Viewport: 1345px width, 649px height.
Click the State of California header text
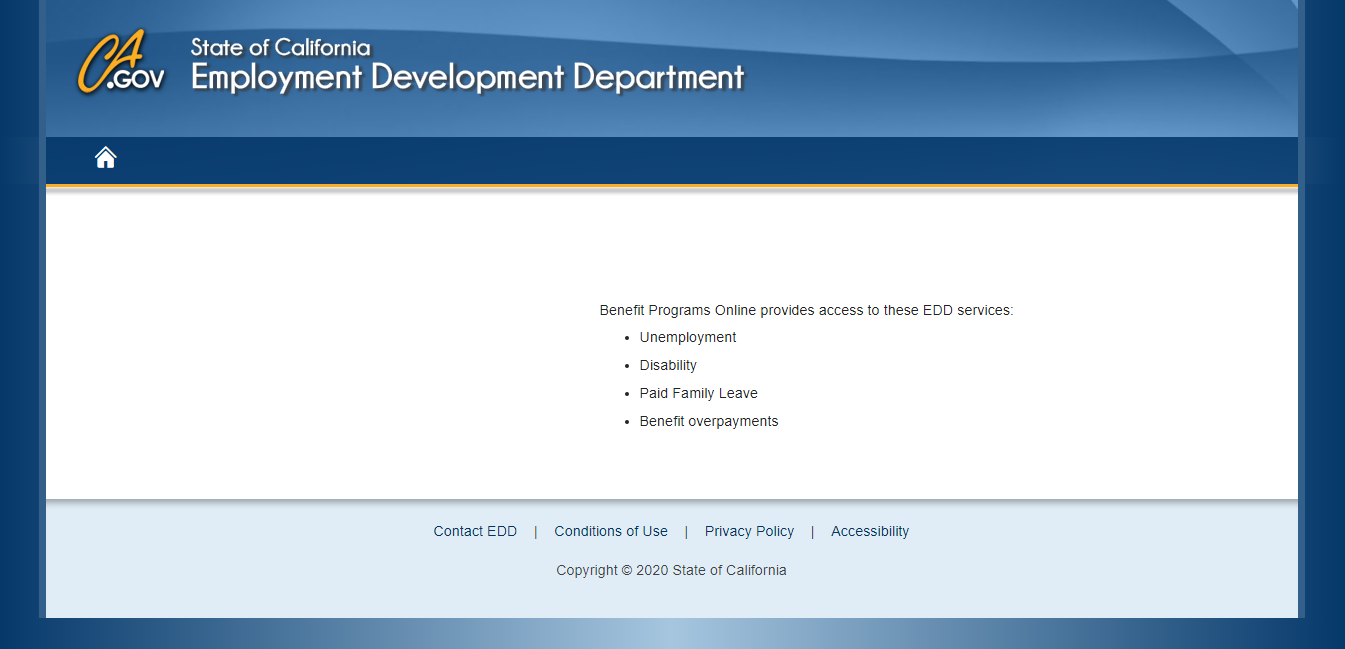click(278, 46)
